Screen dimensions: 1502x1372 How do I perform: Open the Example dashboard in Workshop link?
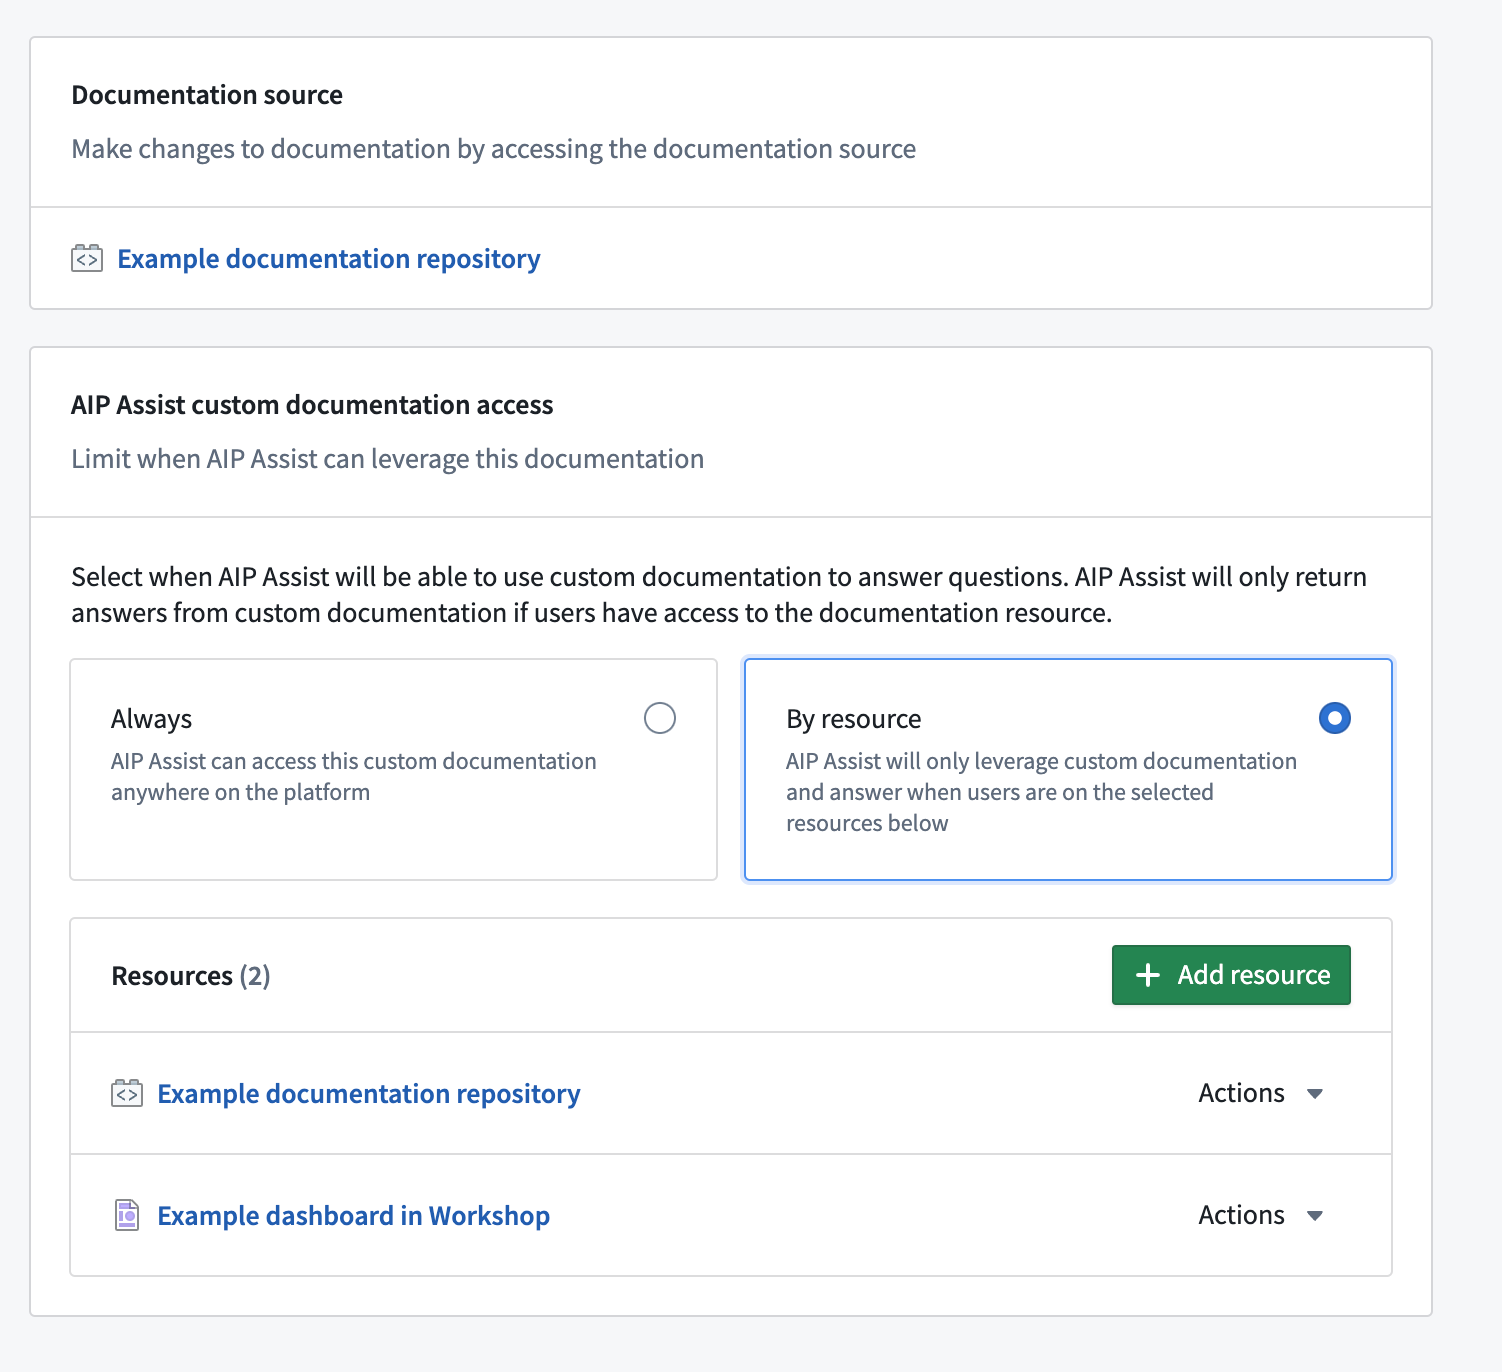click(x=354, y=1216)
